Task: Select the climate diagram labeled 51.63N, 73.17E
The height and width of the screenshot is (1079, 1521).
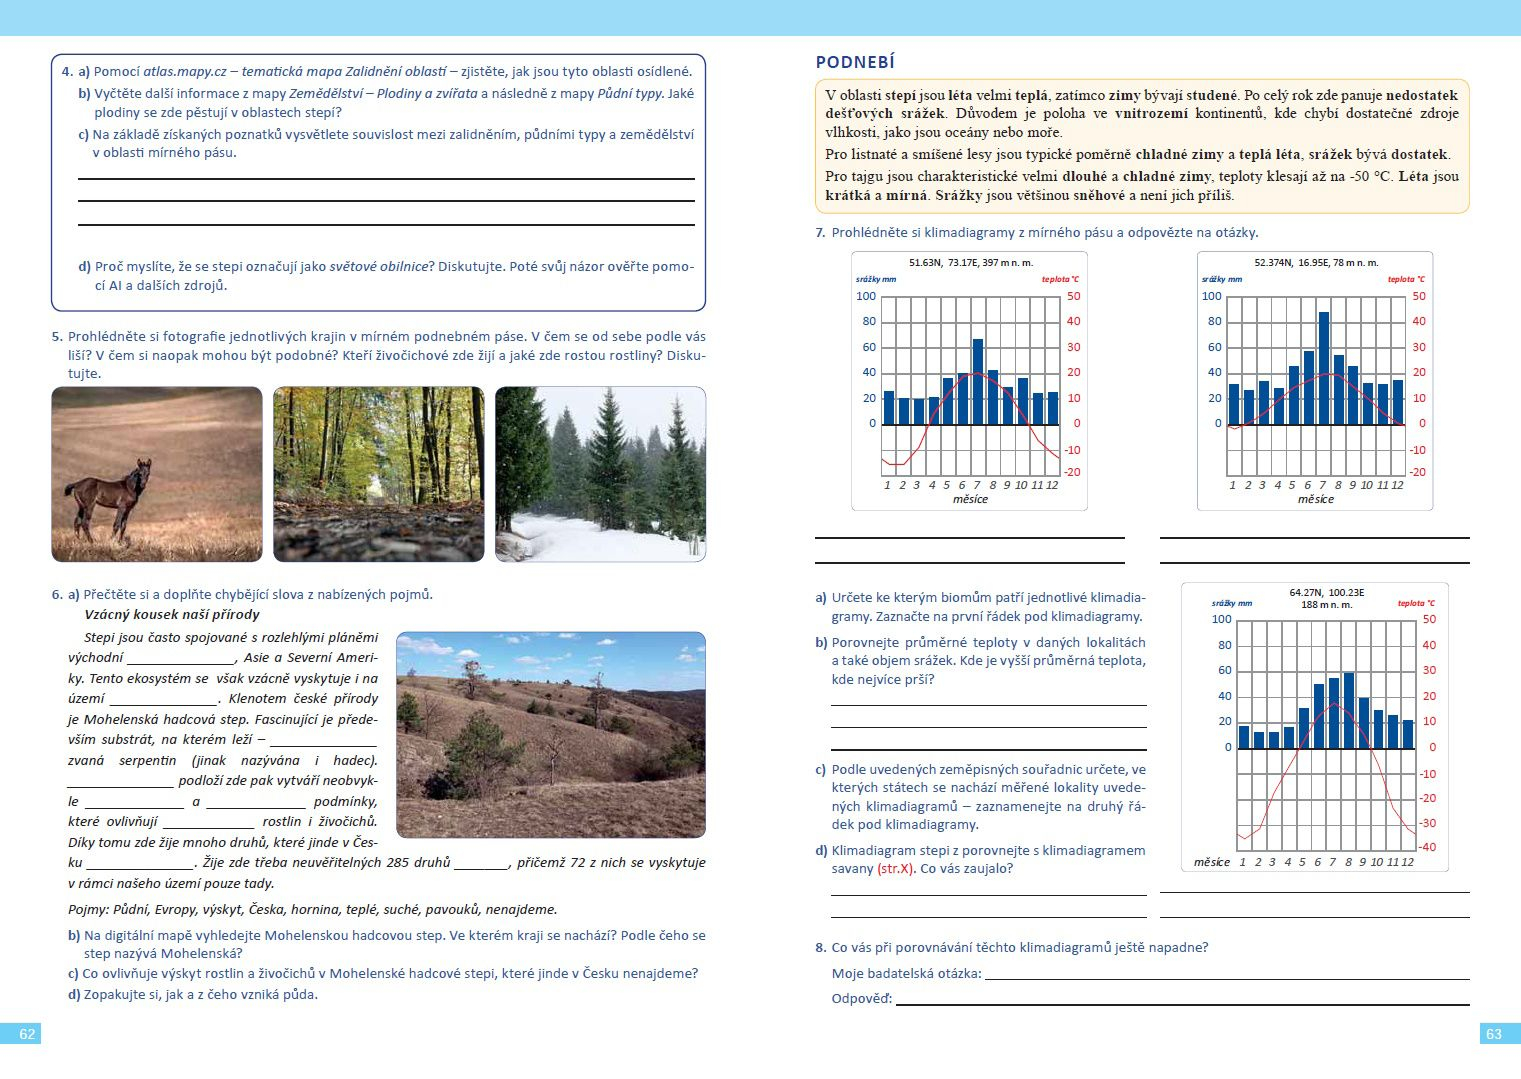Action: tap(969, 381)
